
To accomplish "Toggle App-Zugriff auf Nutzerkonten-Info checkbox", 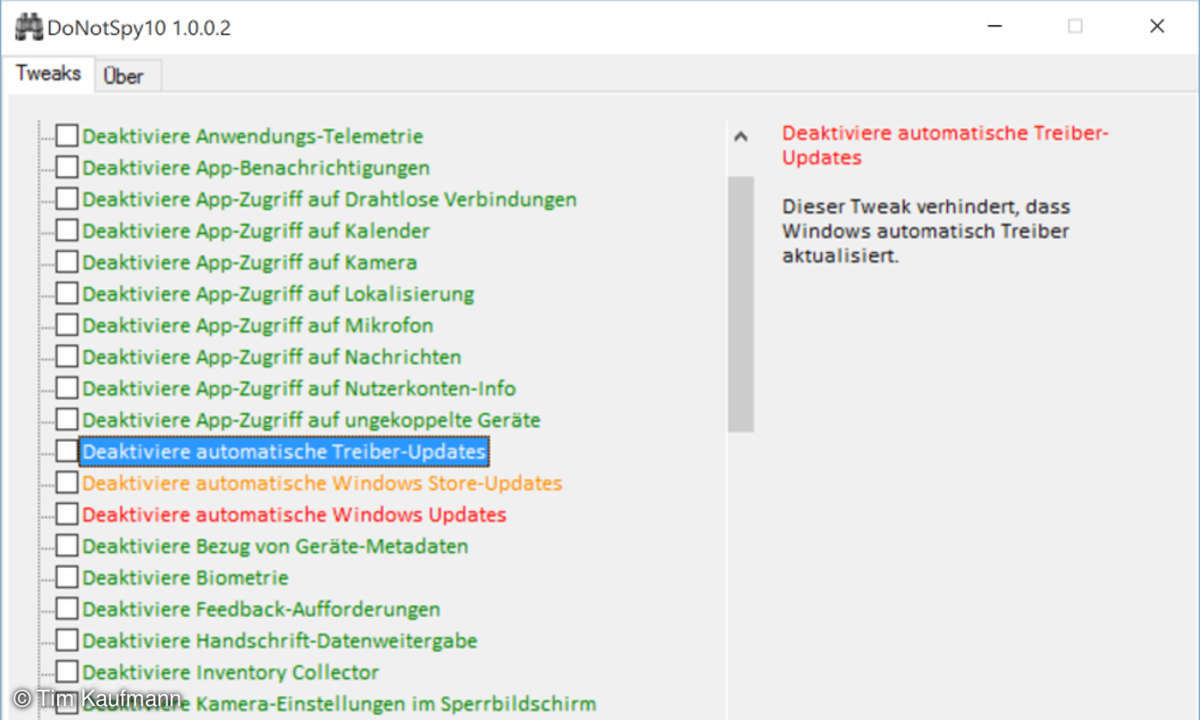I will click(66, 388).
